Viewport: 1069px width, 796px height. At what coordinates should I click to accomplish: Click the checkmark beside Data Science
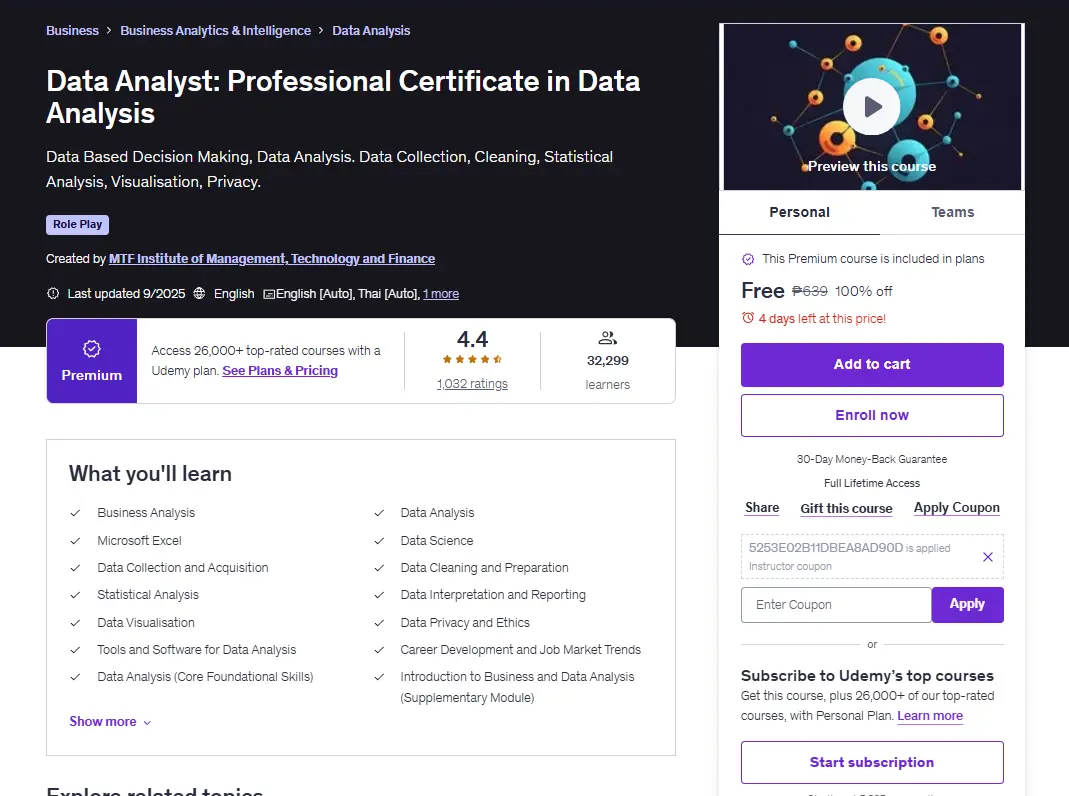click(379, 541)
